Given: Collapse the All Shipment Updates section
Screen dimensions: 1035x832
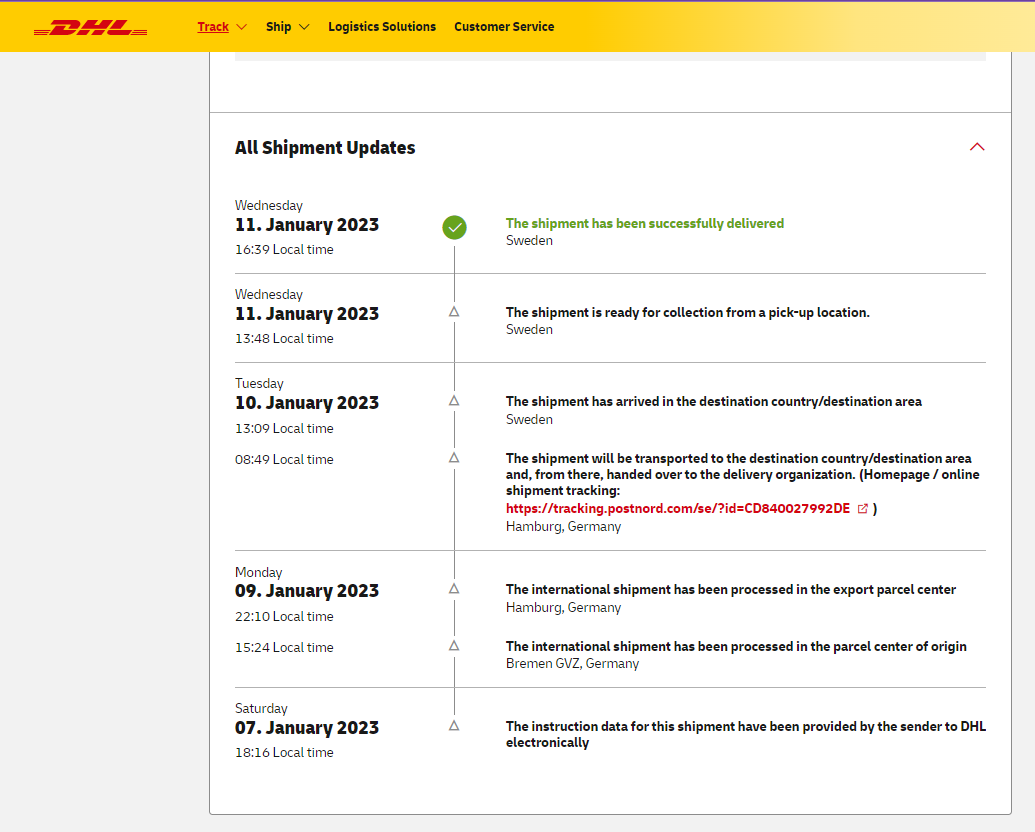Looking at the screenshot, I should coord(977,147).
